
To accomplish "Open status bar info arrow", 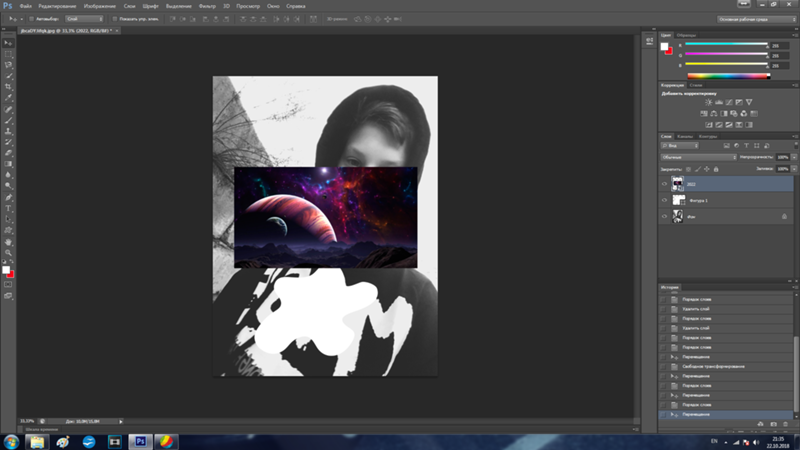I will (x=121, y=421).
